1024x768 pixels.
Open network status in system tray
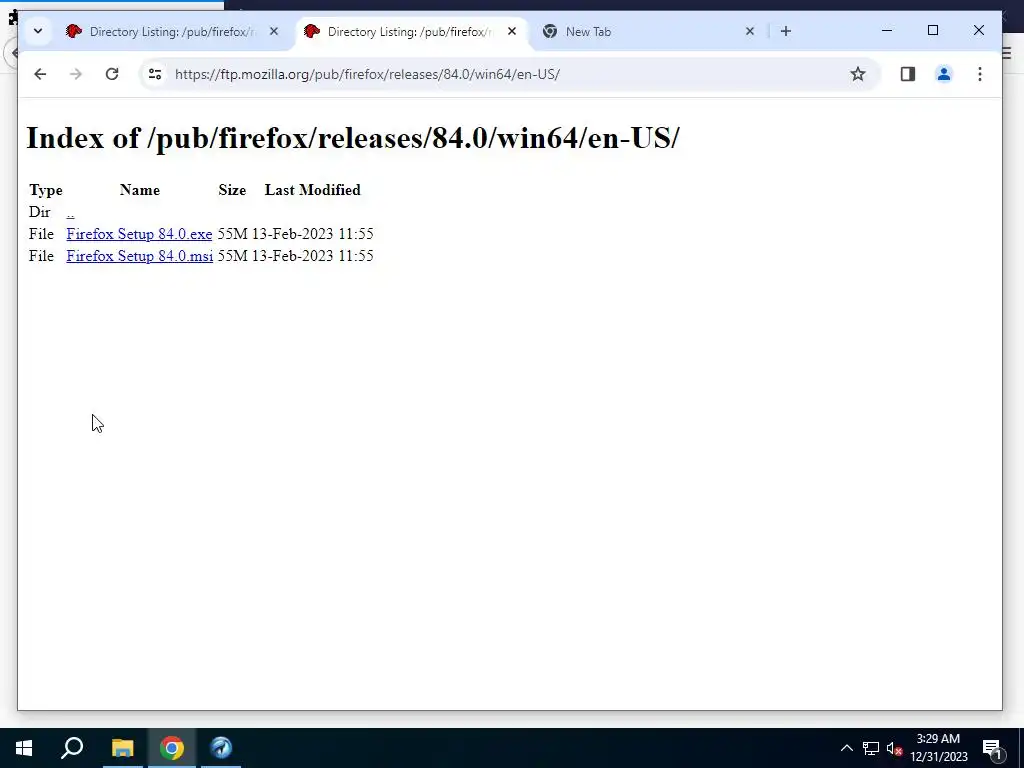871,748
